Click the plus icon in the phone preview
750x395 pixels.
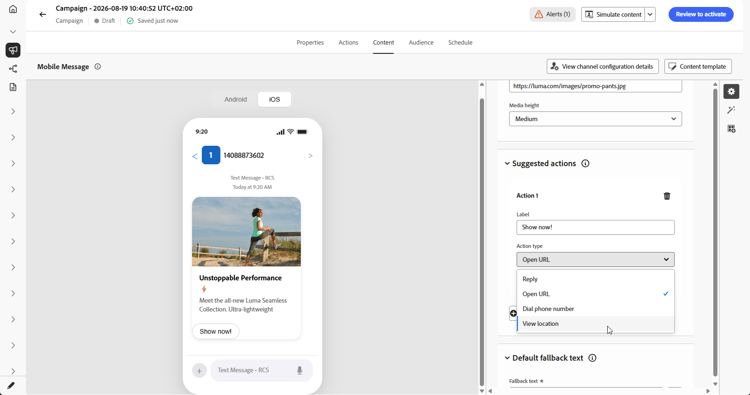coord(199,370)
